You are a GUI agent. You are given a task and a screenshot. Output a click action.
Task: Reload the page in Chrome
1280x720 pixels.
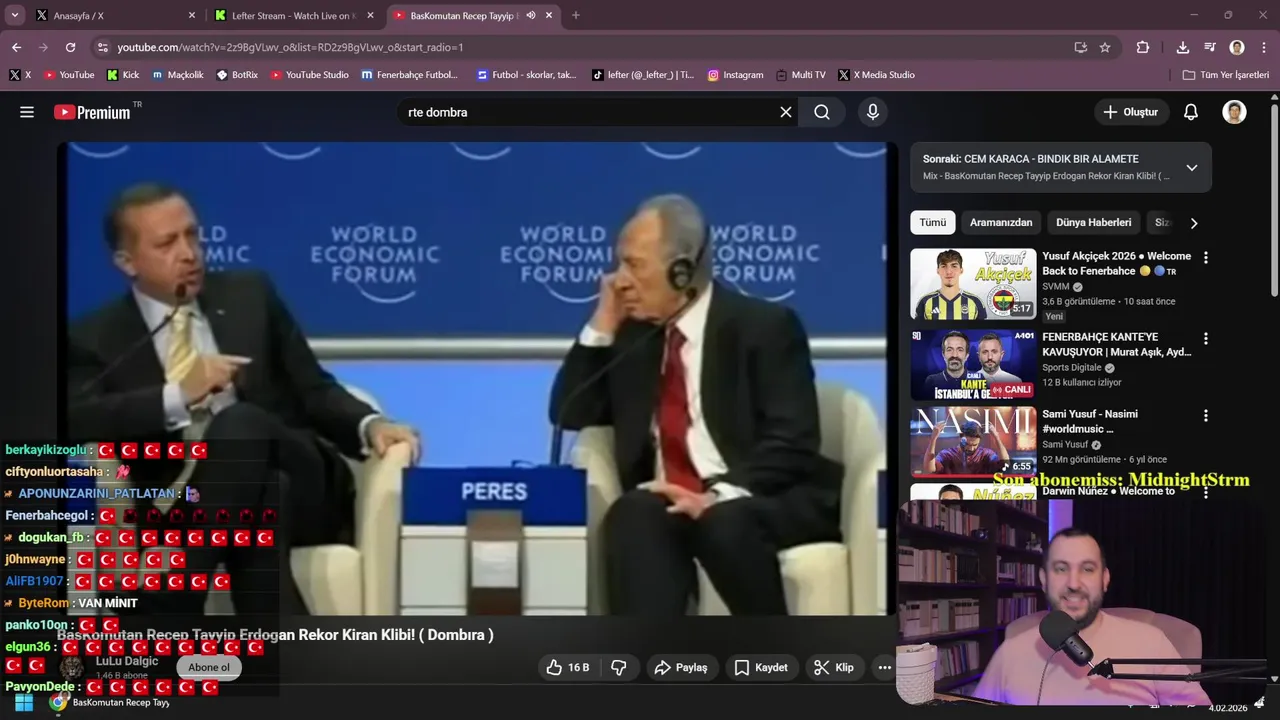pyautogui.click(x=70, y=47)
